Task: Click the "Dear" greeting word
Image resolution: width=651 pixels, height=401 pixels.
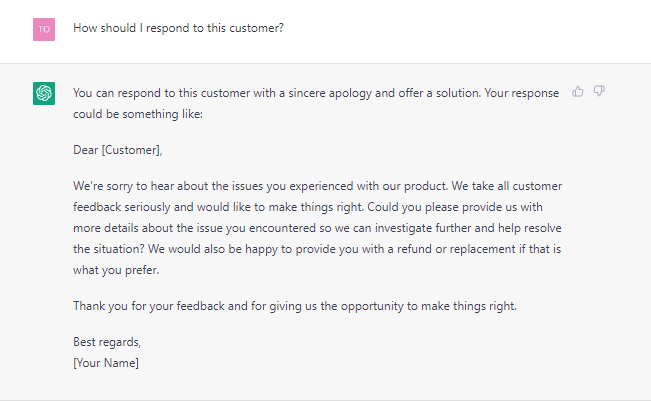Action: pos(86,150)
